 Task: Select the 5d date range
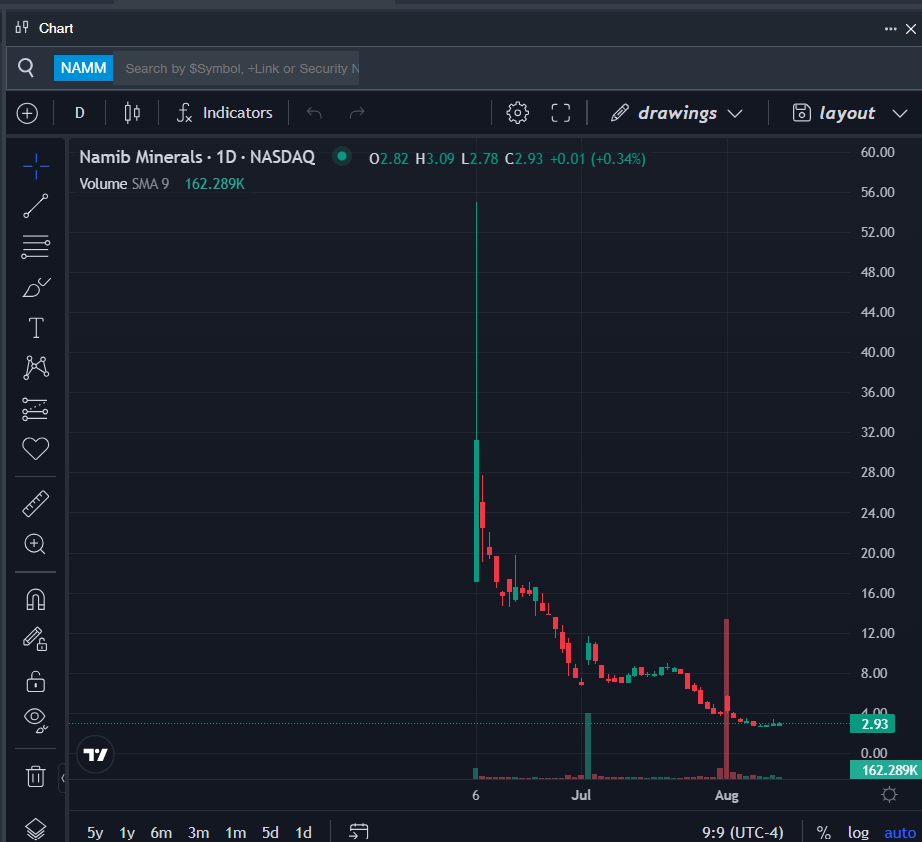[270, 833]
